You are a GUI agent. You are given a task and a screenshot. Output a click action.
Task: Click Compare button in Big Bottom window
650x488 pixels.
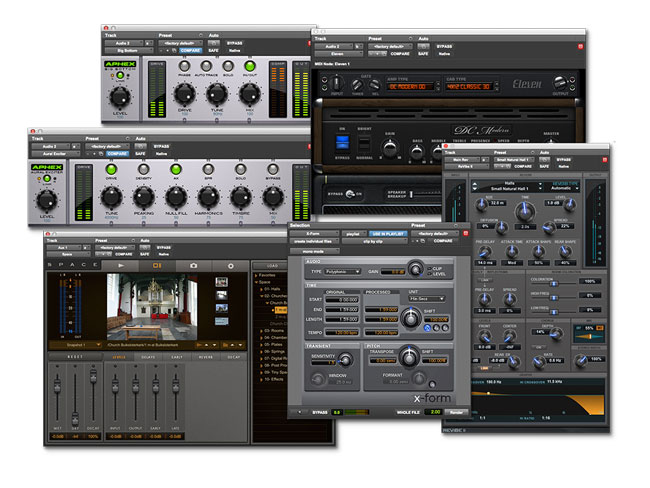point(190,51)
